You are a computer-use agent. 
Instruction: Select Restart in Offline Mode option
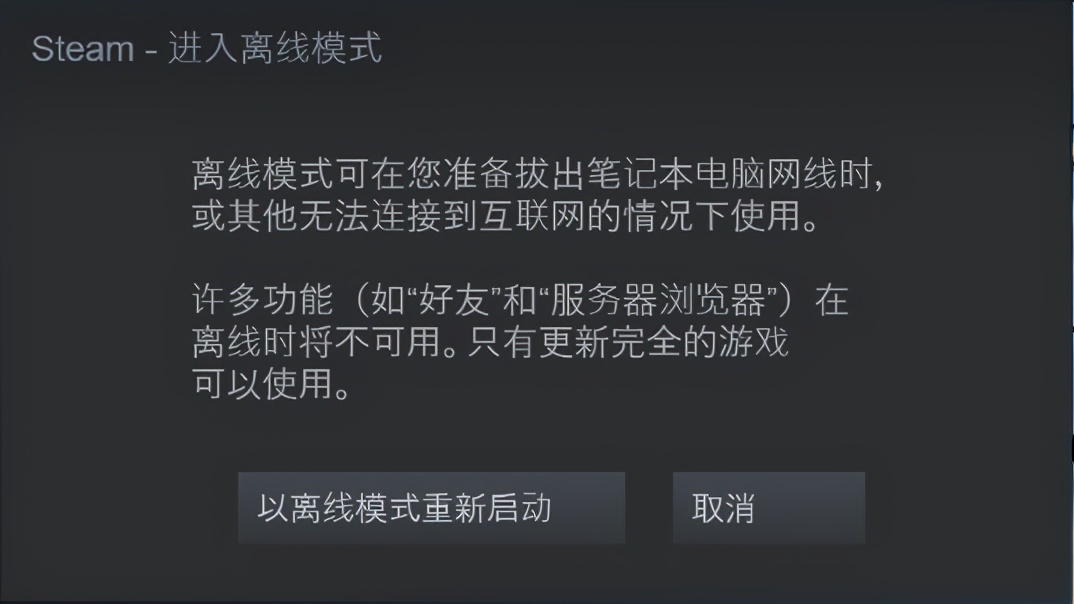tap(431, 507)
